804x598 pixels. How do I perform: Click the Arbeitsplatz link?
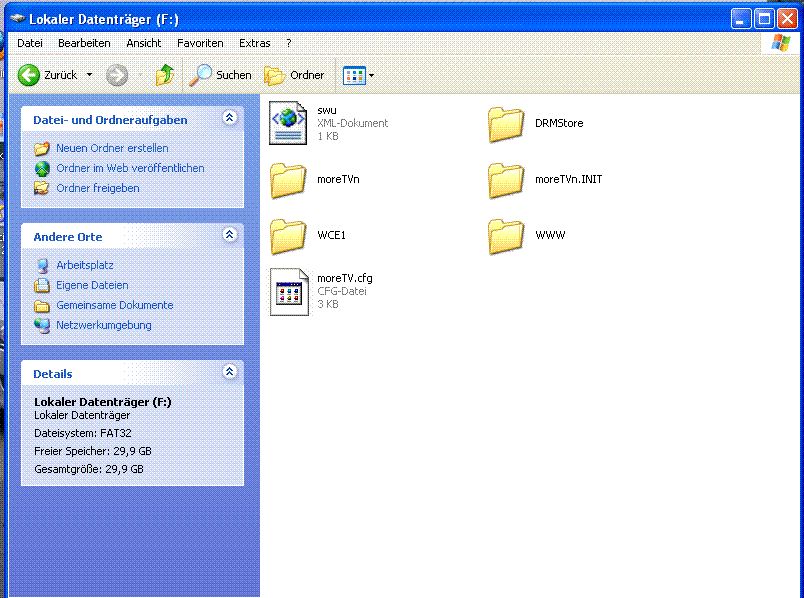point(84,265)
